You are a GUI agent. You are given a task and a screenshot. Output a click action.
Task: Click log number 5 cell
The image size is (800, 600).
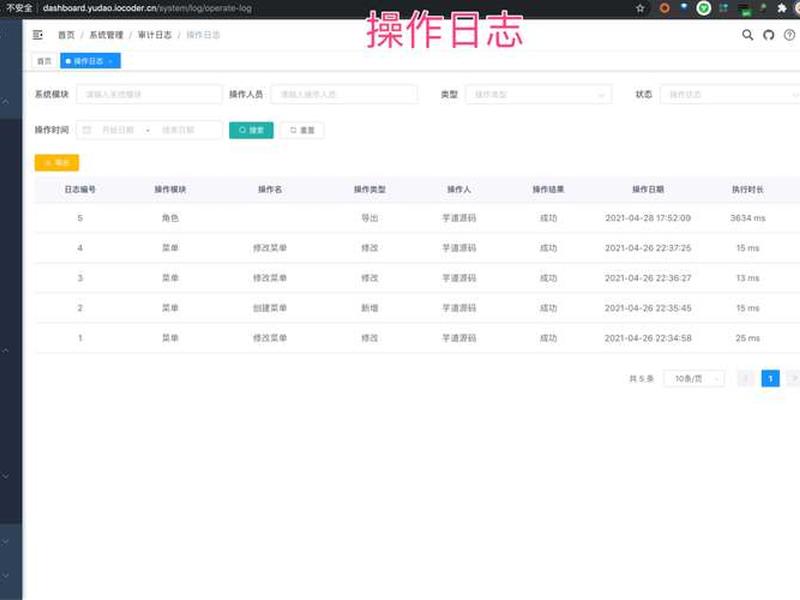(x=80, y=218)
